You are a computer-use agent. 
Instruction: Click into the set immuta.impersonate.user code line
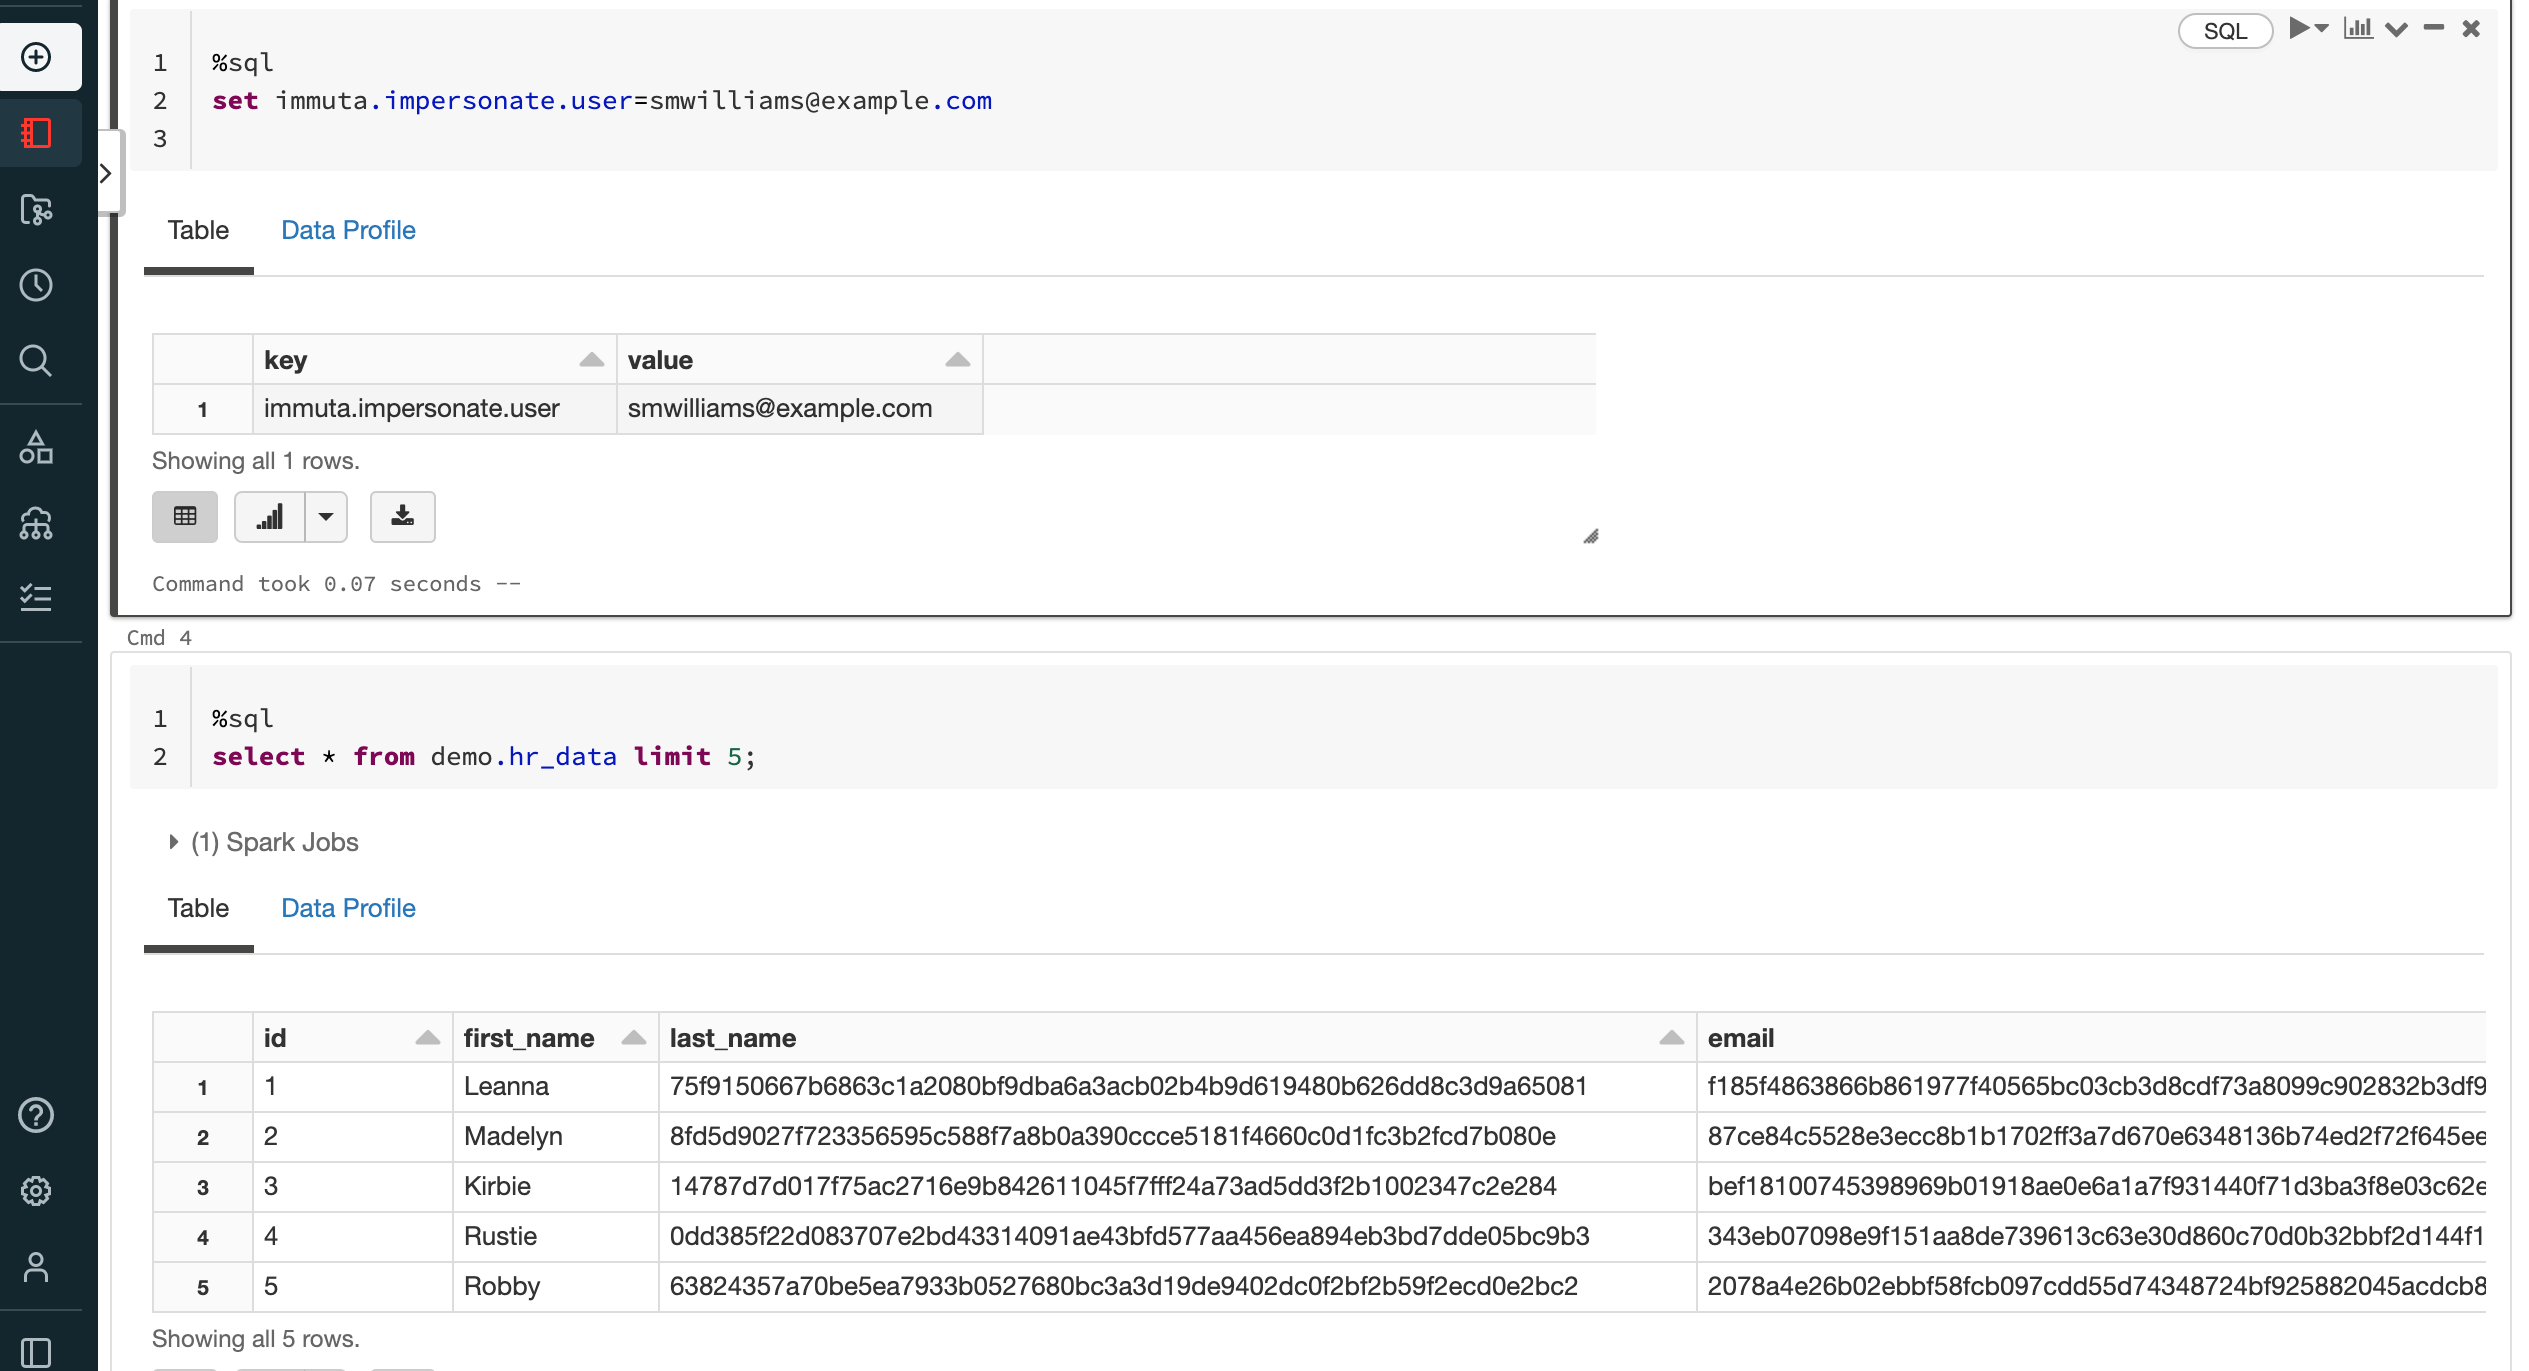click(x=602, y=101)
